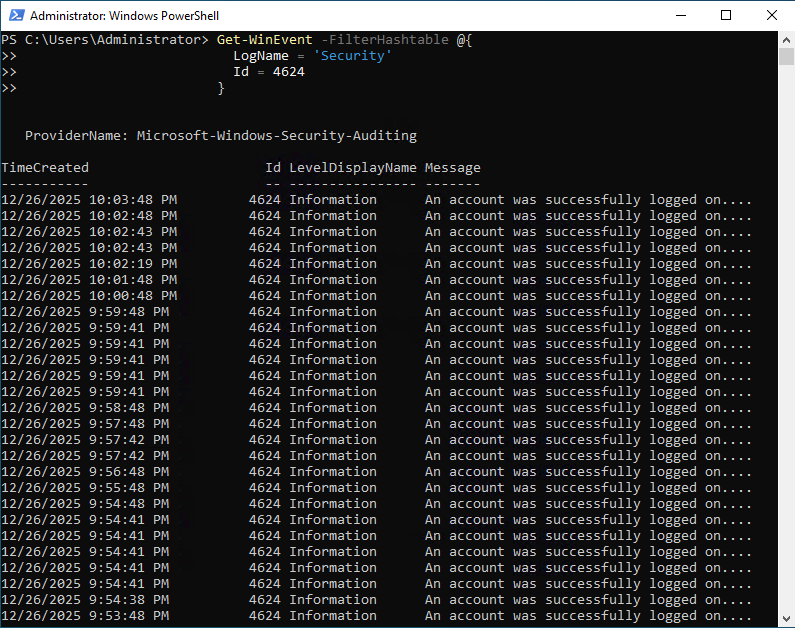Click the message text in the 9:54:38 PM row
The height and width of the screenshot is (628, 795).
point(587,600)
